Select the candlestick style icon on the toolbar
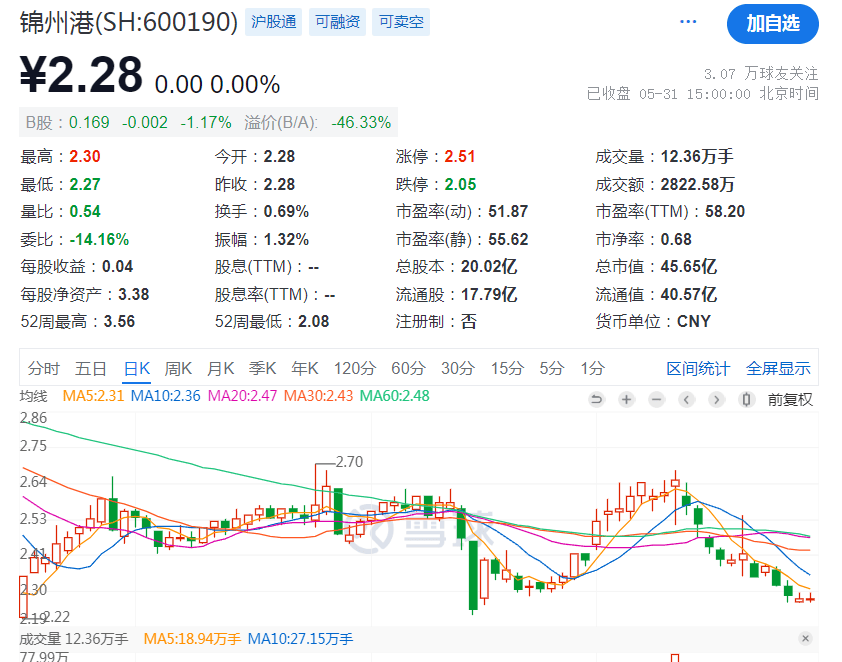 (x=745, y=399)
